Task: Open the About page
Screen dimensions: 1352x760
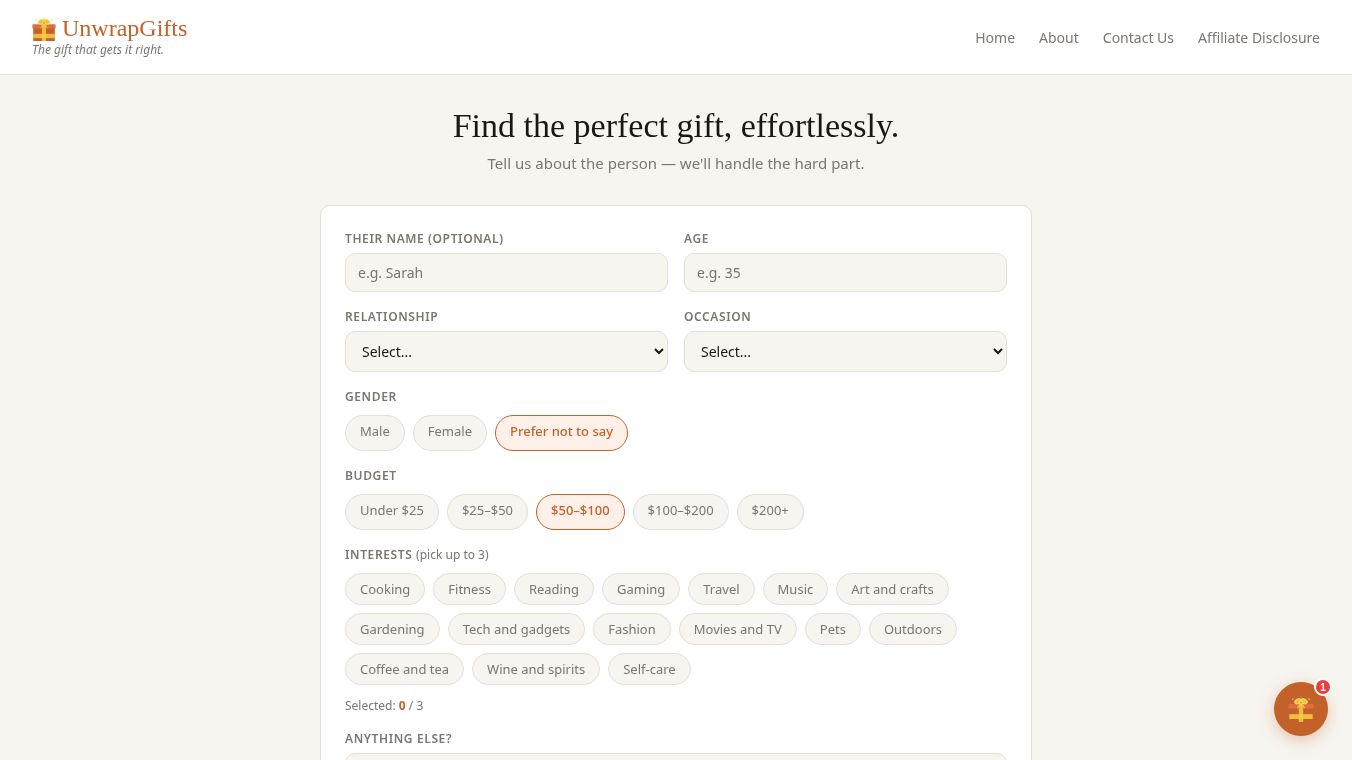Action: pos(1059,38)
